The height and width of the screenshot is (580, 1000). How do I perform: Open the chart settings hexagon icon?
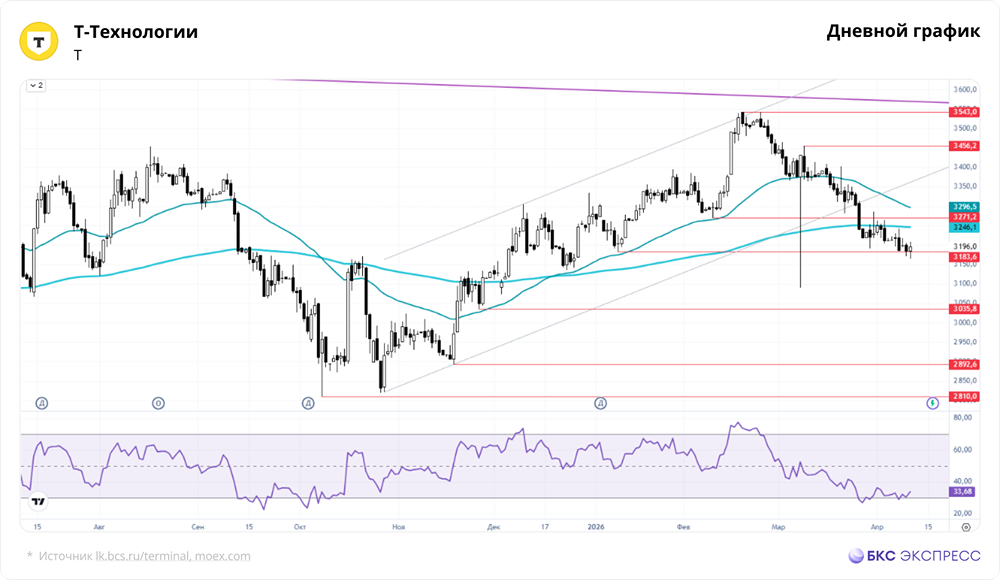966,527
